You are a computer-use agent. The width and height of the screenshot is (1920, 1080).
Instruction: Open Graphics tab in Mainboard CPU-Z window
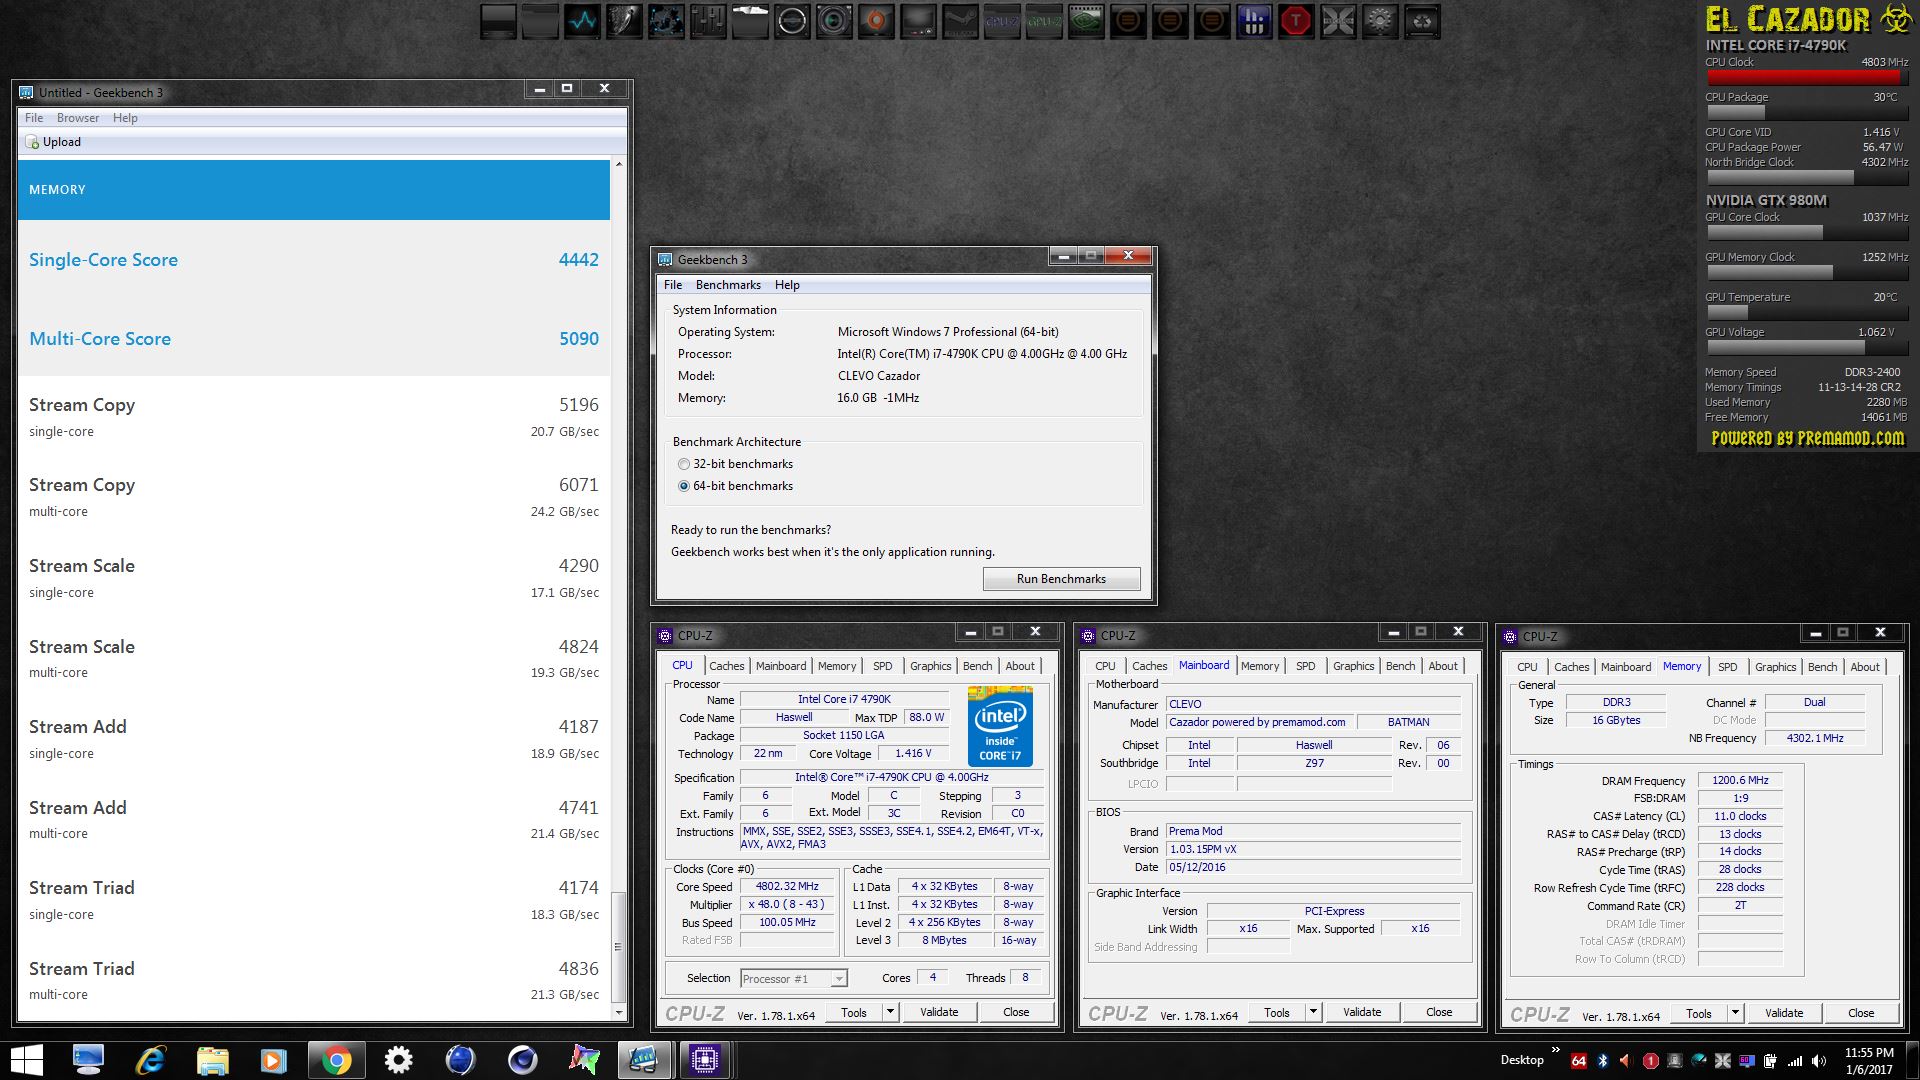coord(1353,666)
